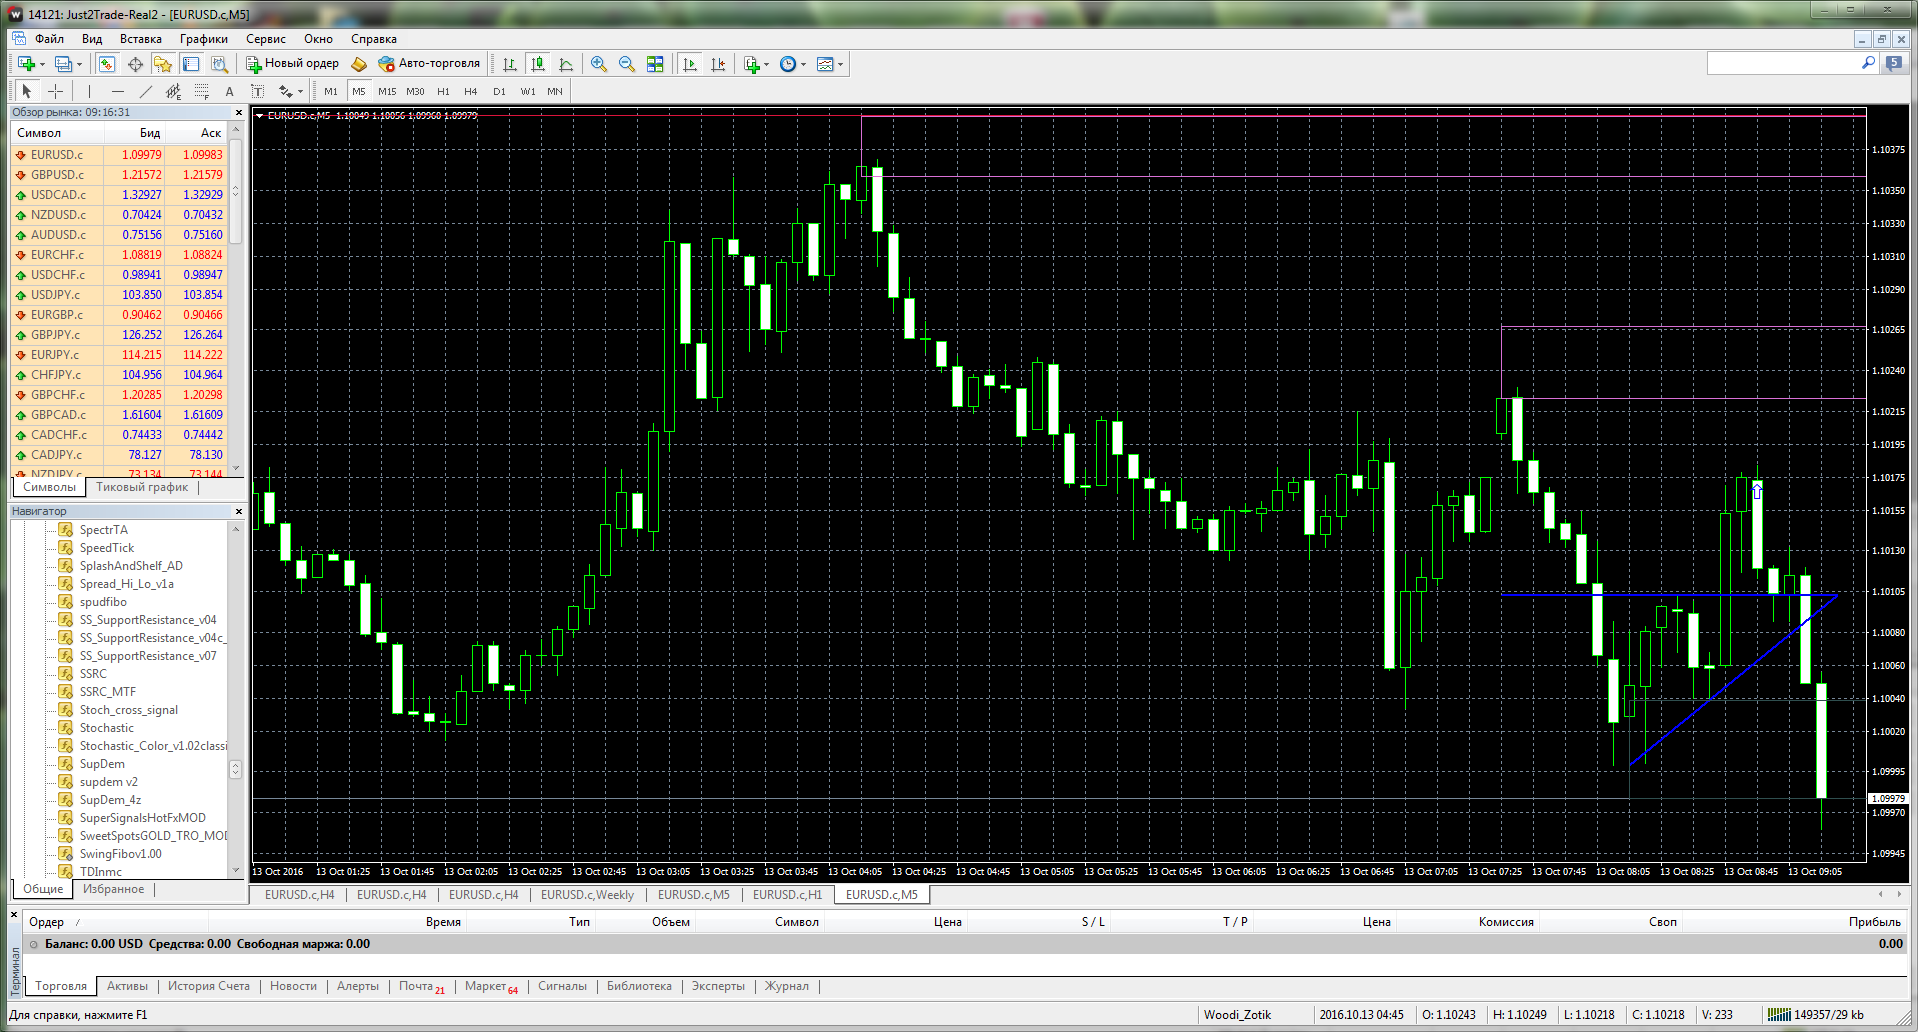Open the Вставка menu
This screenshot has height=1032, width=1918.
(140, 39)
